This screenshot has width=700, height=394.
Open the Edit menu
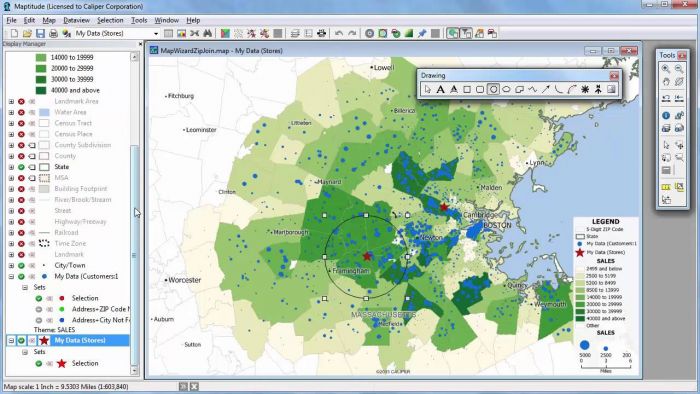click(29, 21)
